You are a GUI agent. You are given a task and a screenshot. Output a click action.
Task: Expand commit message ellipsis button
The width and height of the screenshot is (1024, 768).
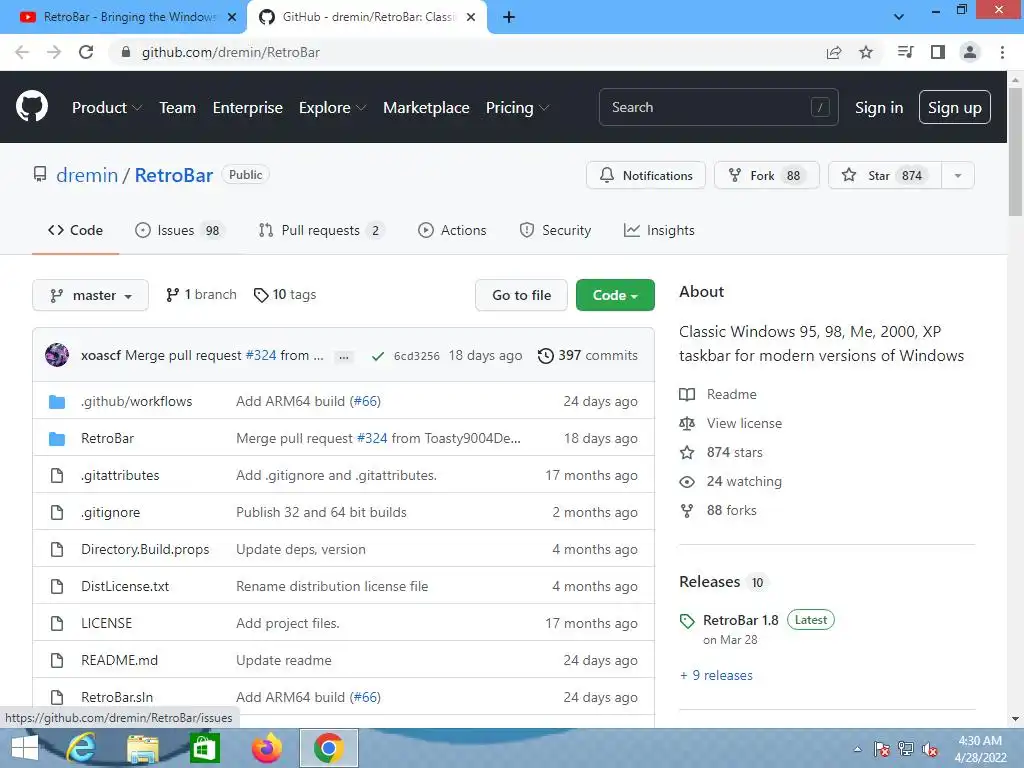344,357
